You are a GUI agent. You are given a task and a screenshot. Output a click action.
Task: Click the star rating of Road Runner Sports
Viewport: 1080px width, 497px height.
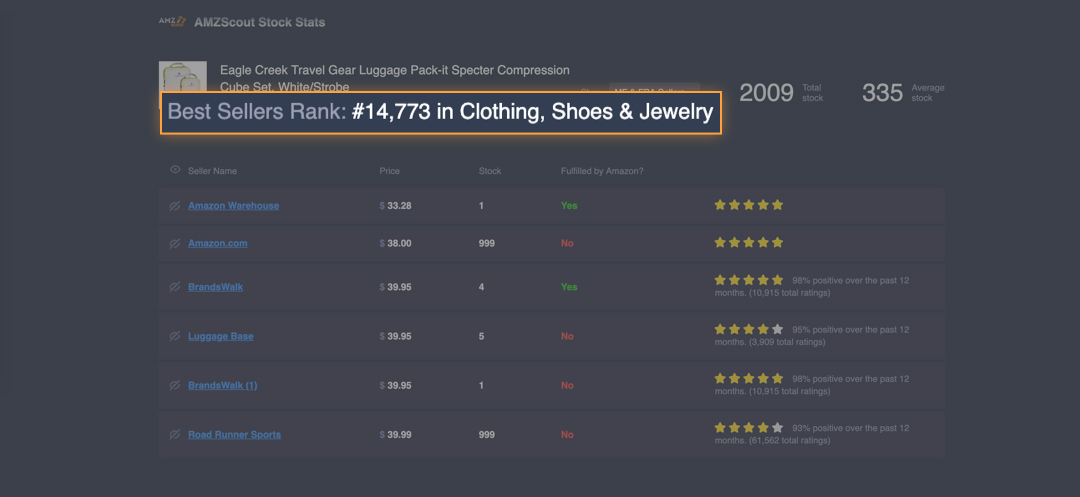749,427
